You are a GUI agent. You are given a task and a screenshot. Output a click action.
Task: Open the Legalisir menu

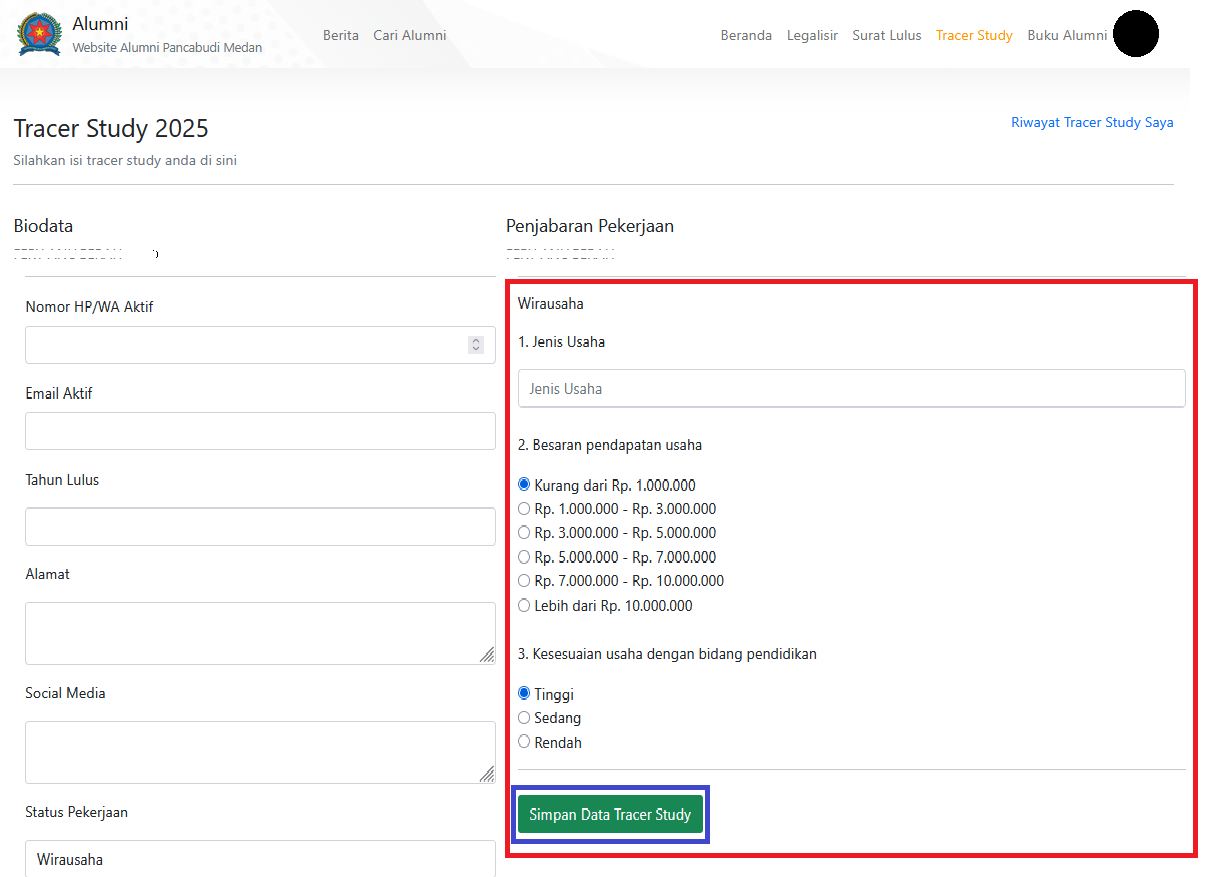[x=812, y=35]
